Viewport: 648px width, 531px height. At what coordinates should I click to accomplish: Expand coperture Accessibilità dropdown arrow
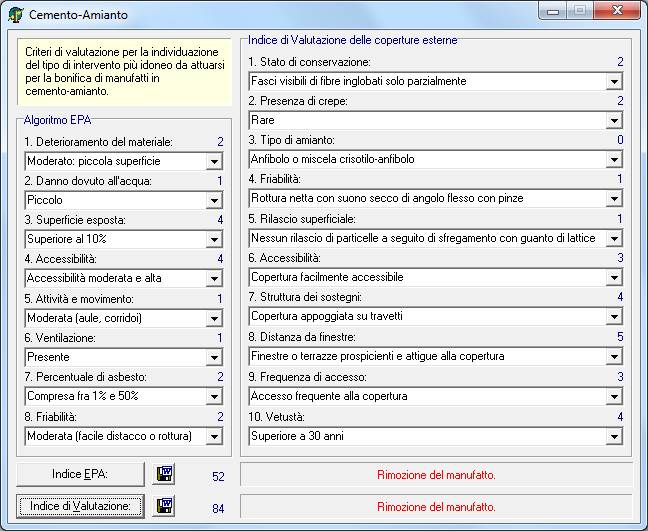(614, 277)
